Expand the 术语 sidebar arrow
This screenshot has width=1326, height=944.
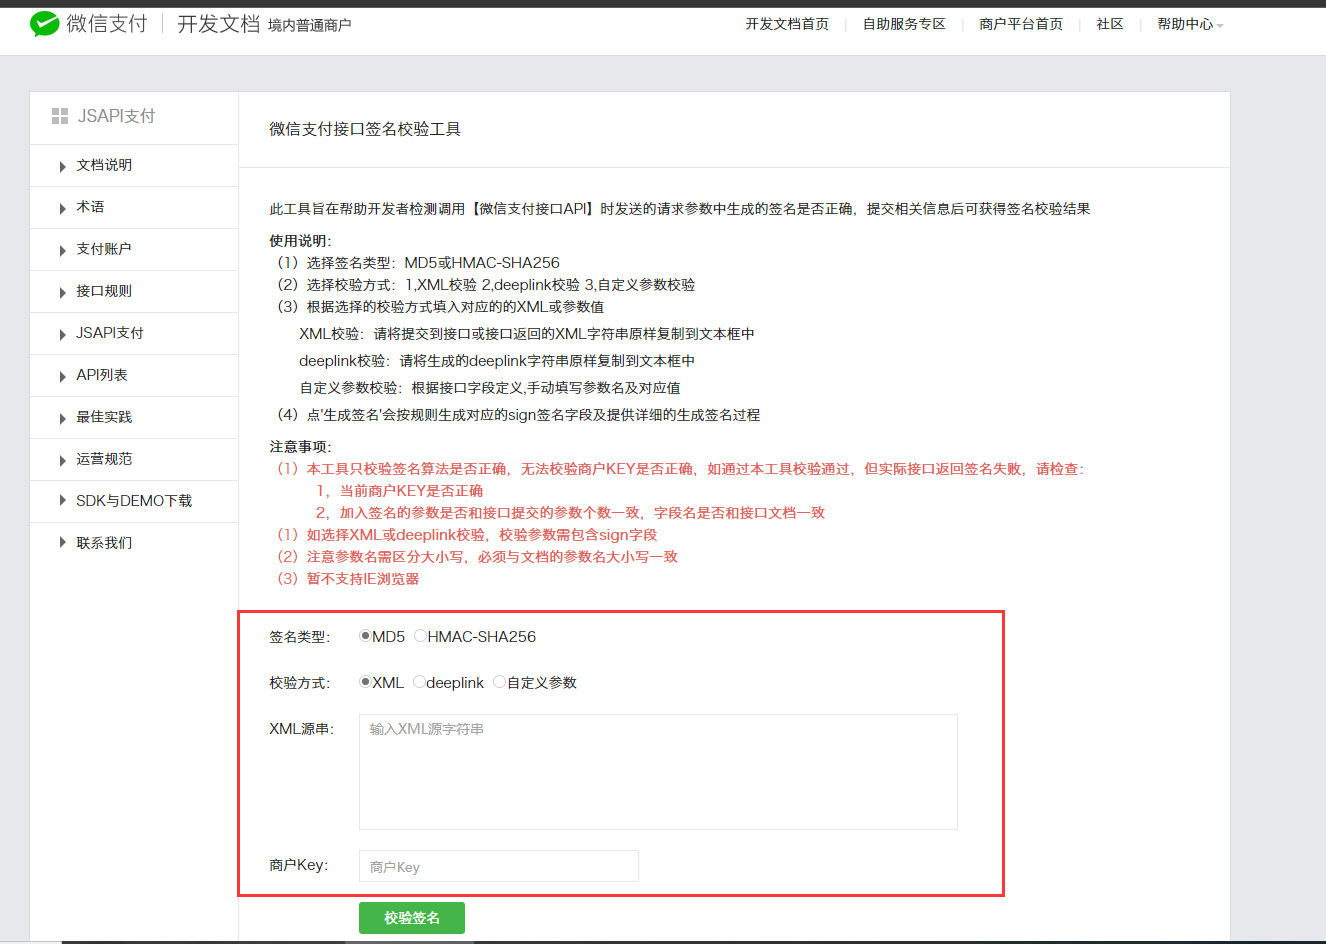point(63,208)
